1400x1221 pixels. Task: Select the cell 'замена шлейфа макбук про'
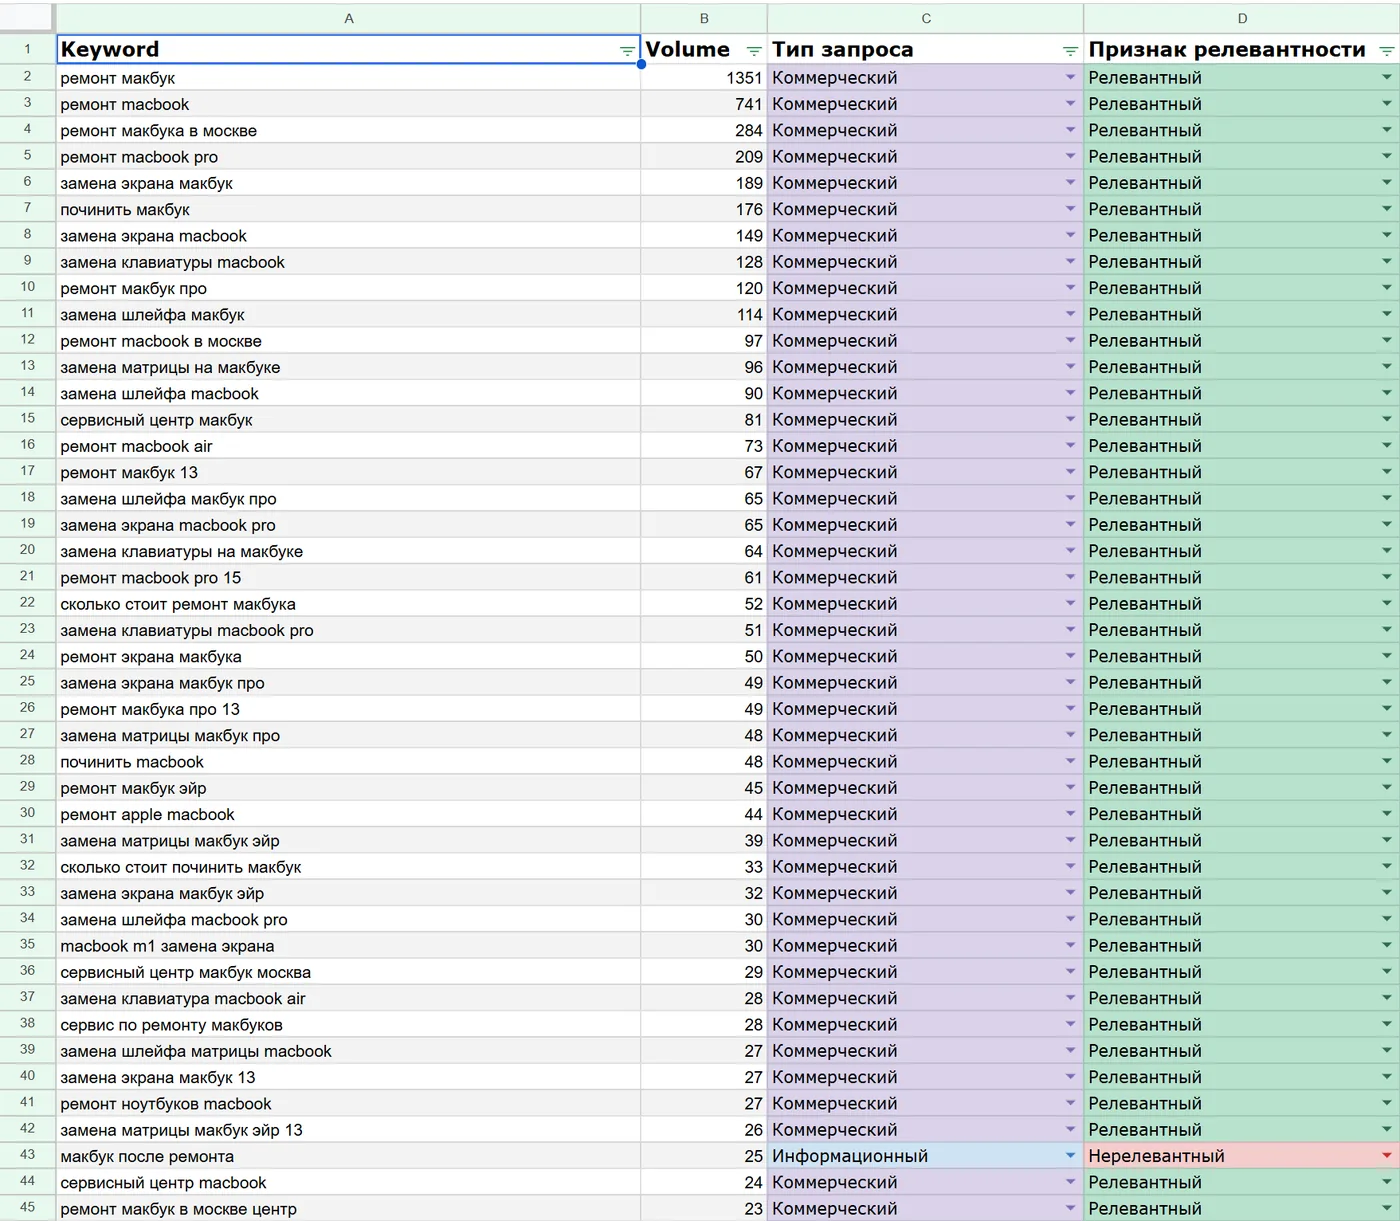coord(348,498)
